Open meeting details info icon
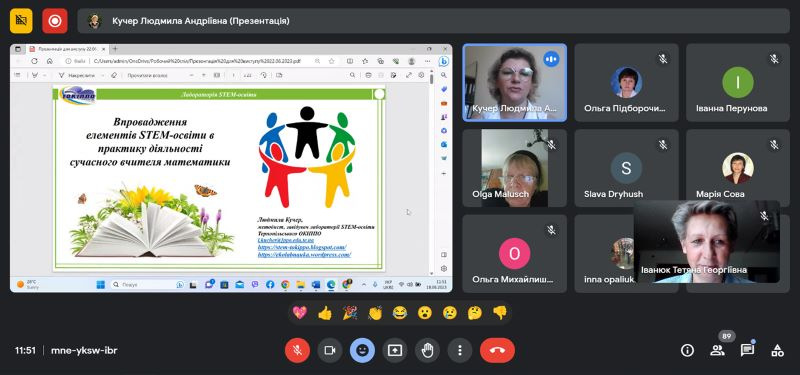This screenshot has height=375, width=800. [687, 351]
